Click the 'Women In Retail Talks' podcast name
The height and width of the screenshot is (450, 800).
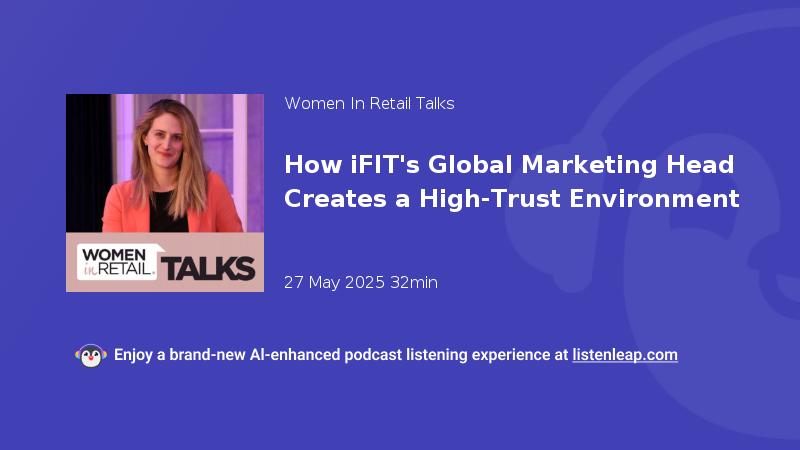(369, 104)
